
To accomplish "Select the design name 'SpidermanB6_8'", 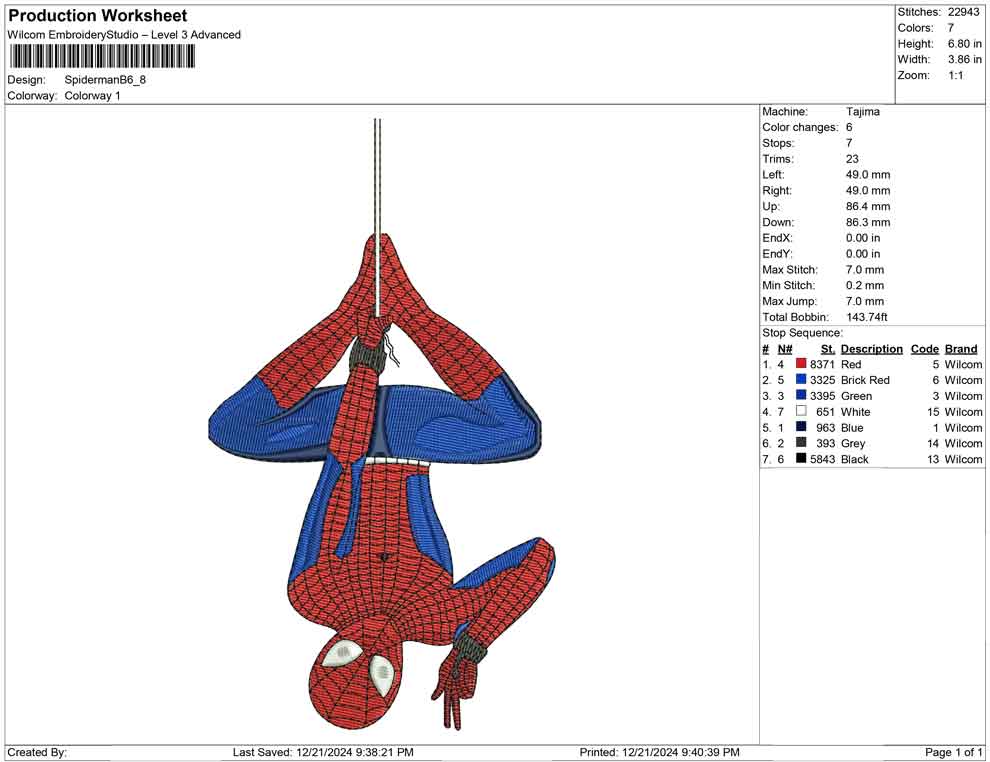I will tap(105, 80).
